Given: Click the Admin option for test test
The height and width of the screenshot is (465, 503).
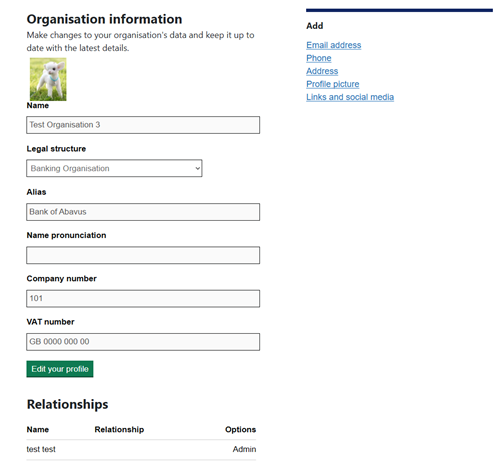Looking at the screenshot, I should pos(244,449).
